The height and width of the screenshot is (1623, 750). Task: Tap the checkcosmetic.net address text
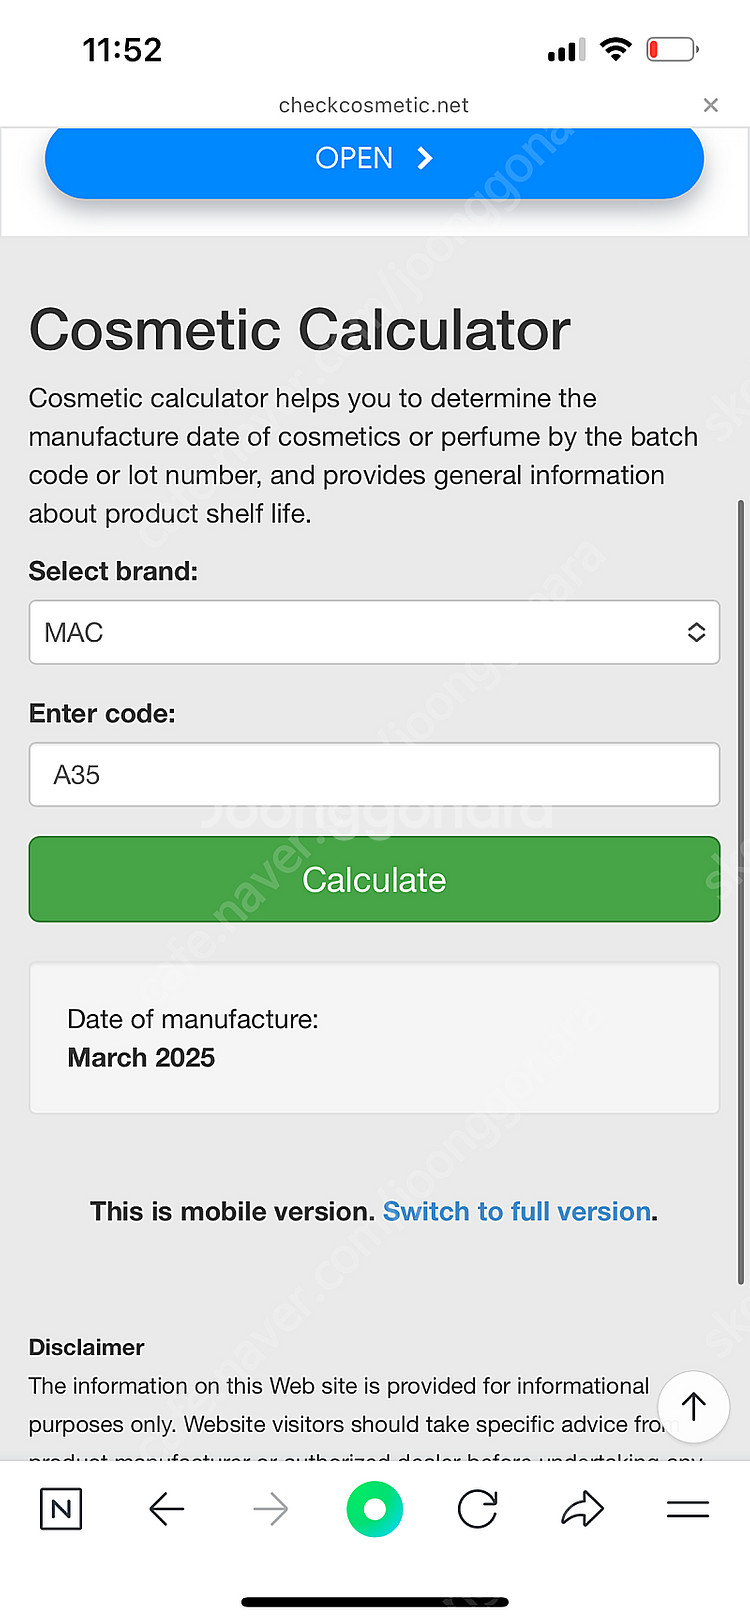coord(373,105)
